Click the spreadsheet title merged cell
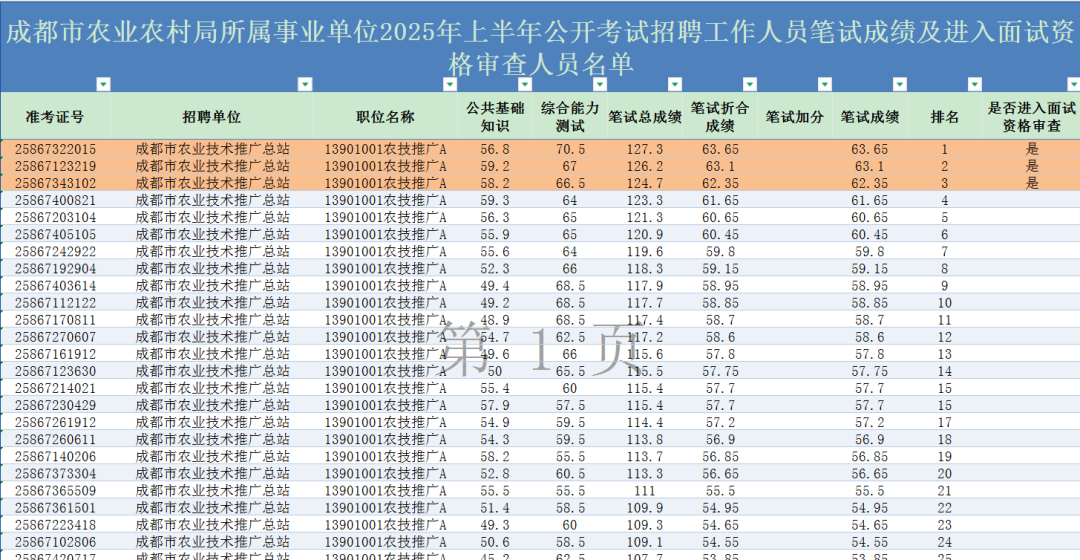 (x=540, y=45)
